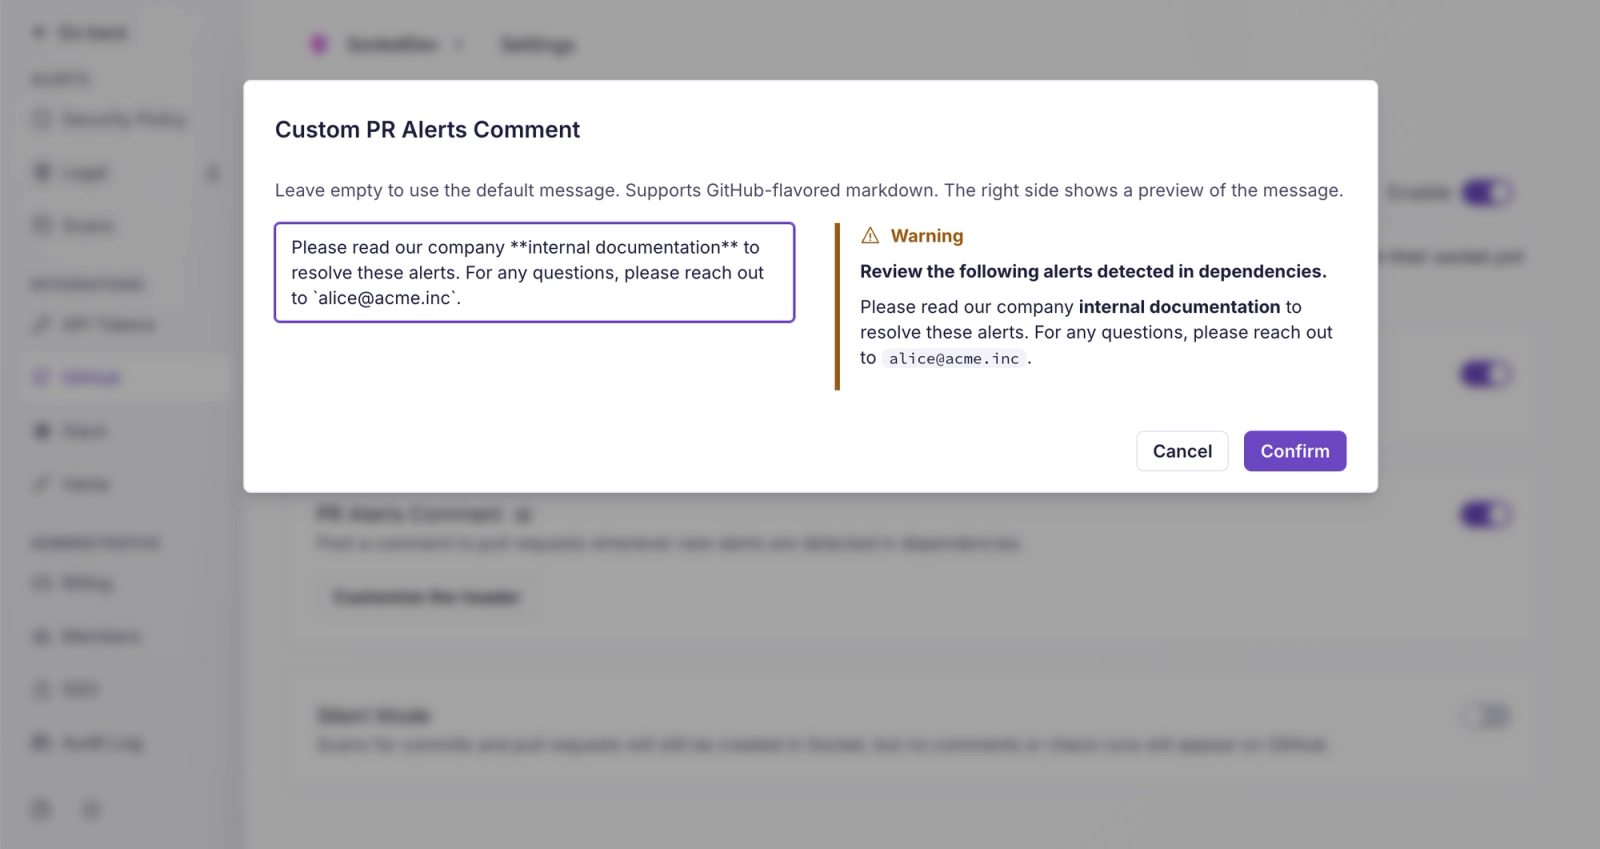Open the Scans sidebar icon
1600x849 pixels.
tap(42, 226)
